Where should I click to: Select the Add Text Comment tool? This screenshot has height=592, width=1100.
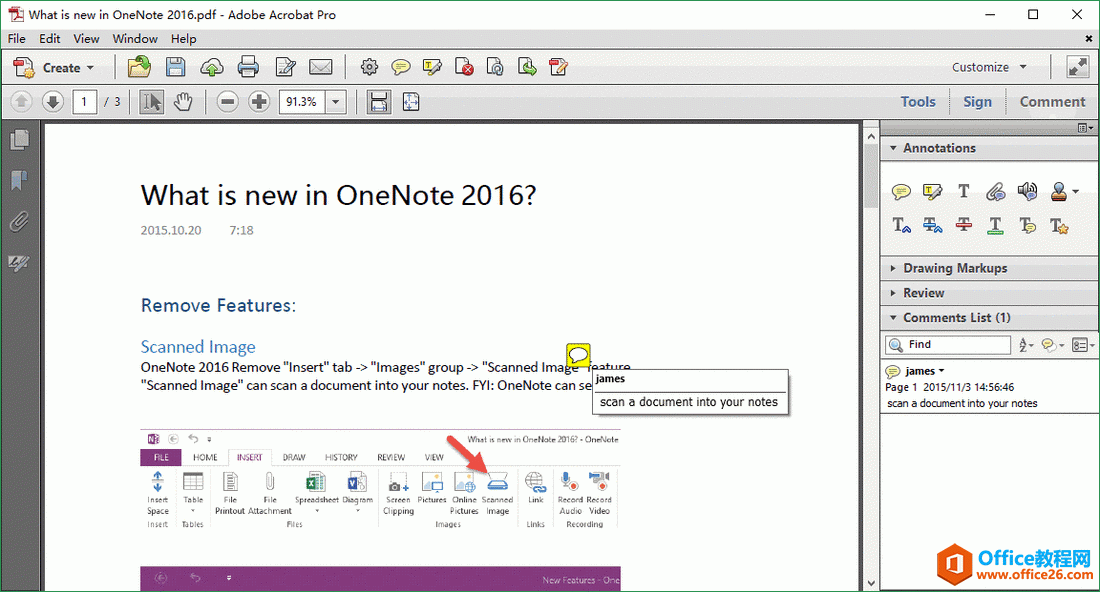click(x=963, y=191)
